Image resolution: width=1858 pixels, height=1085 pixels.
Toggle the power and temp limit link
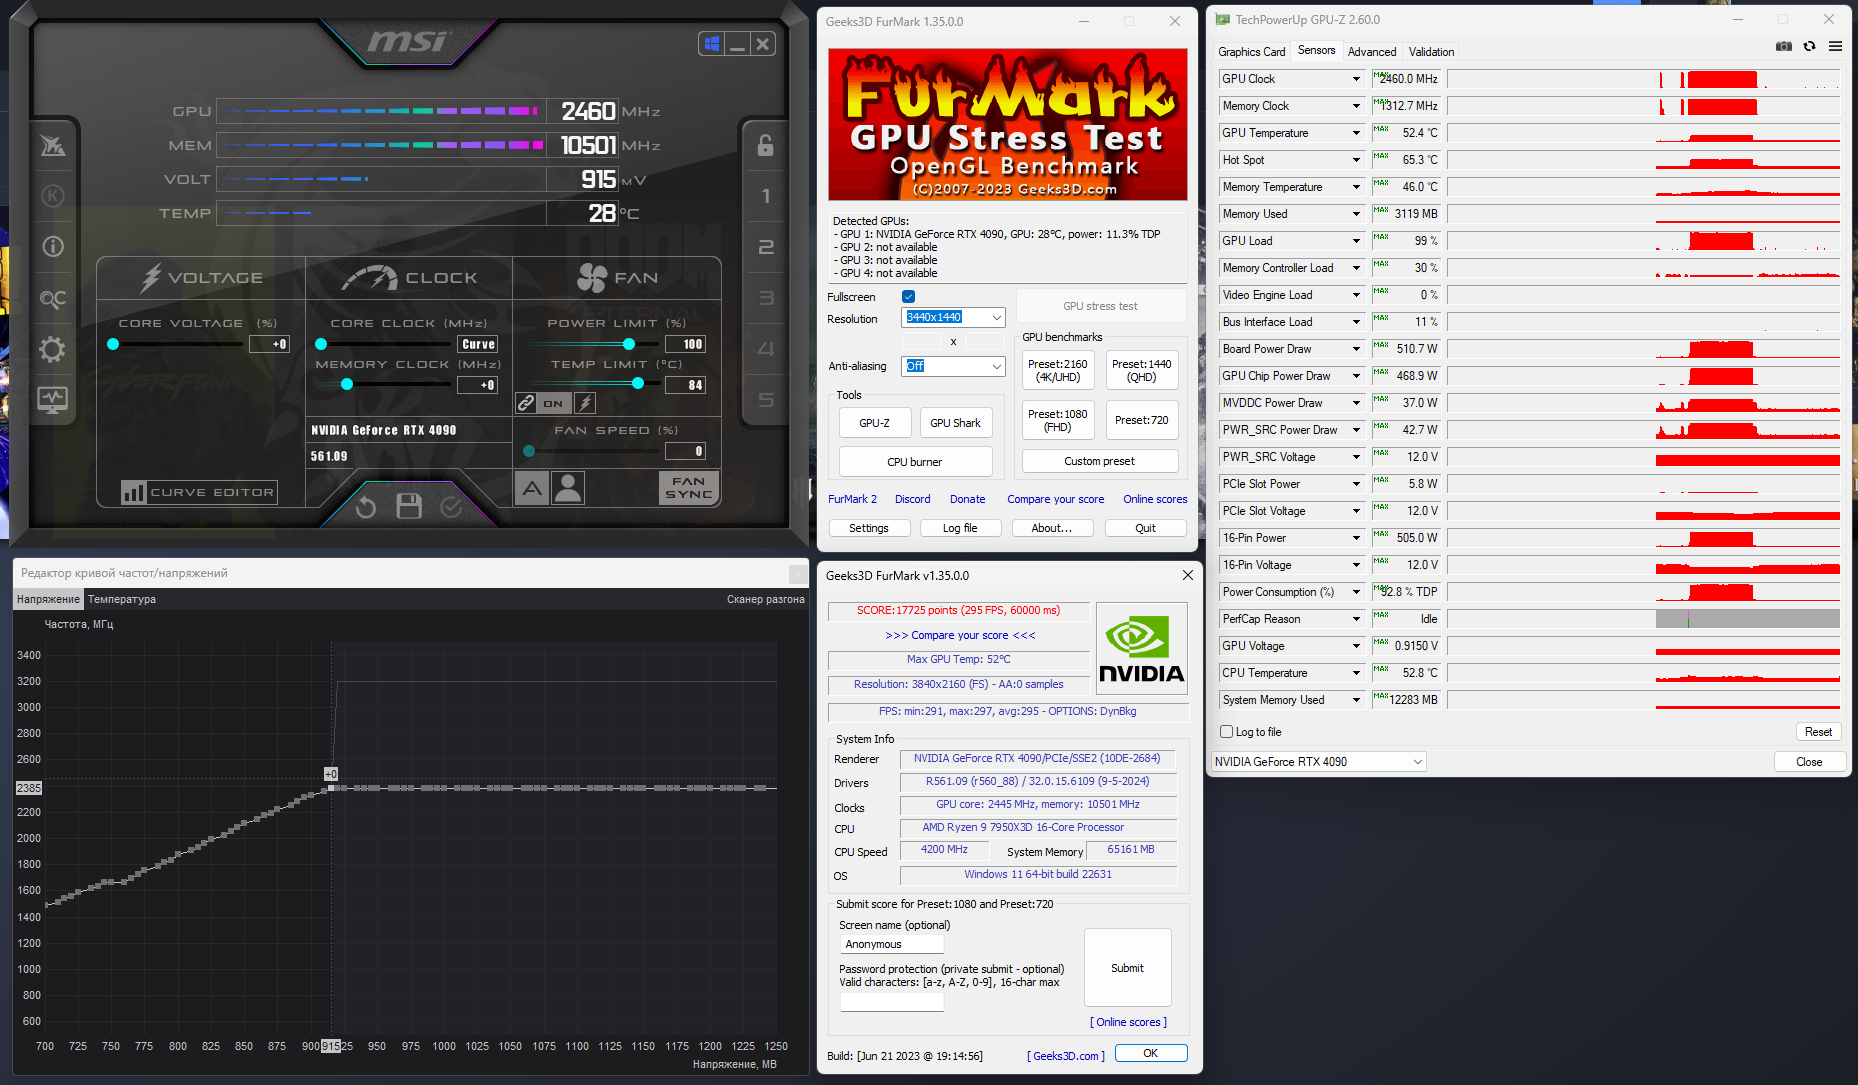(526, 403)
